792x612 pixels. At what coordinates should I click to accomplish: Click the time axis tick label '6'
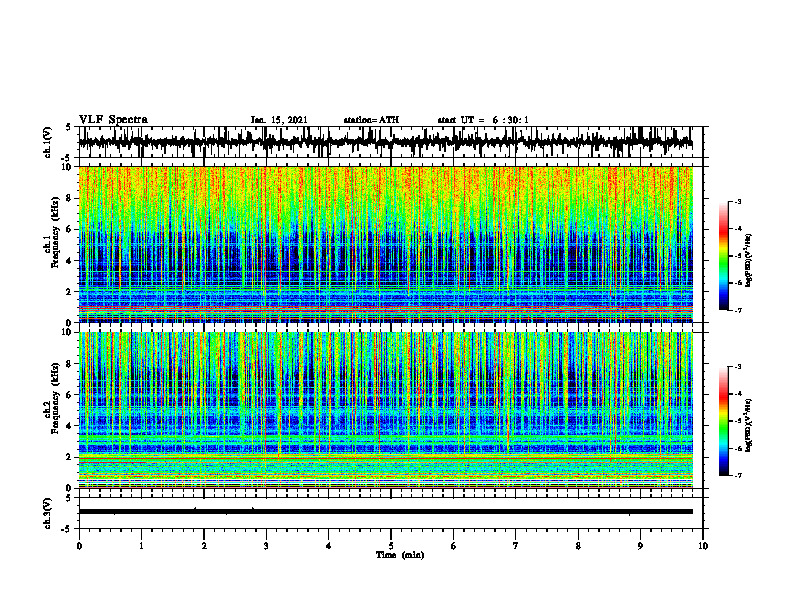454,546
